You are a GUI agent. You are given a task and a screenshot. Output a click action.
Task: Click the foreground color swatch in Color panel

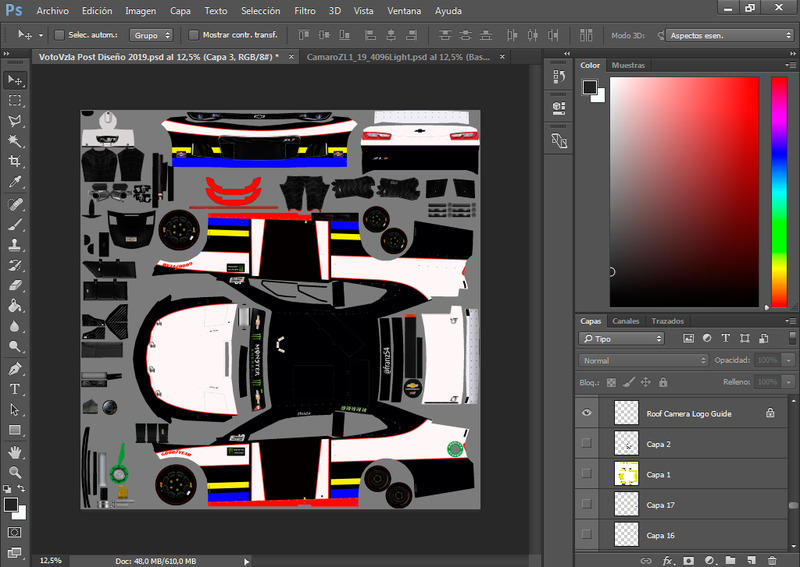tap(590, 87)
